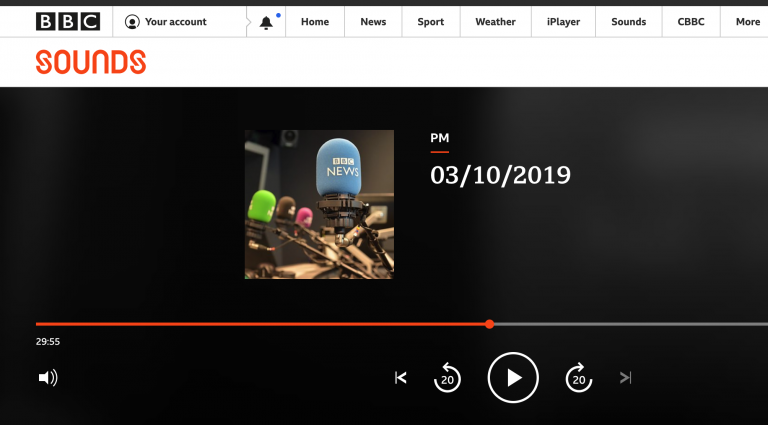Open the notifications bell

coord(266,22)
